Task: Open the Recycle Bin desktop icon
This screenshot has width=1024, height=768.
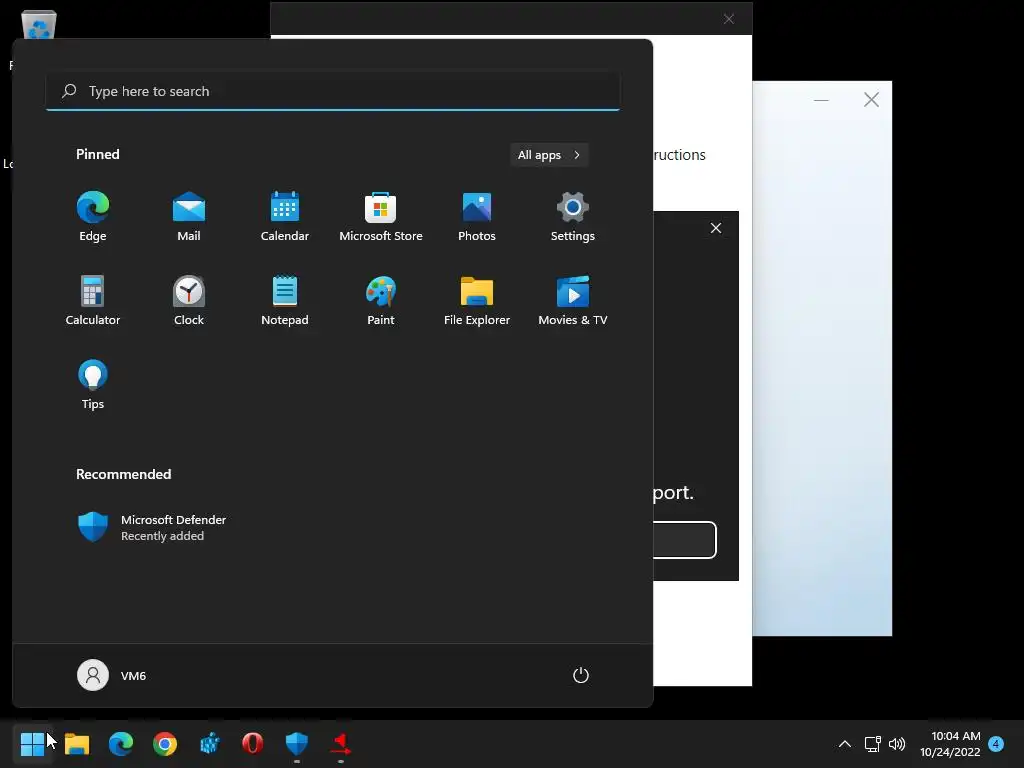Action: point(39,26)
